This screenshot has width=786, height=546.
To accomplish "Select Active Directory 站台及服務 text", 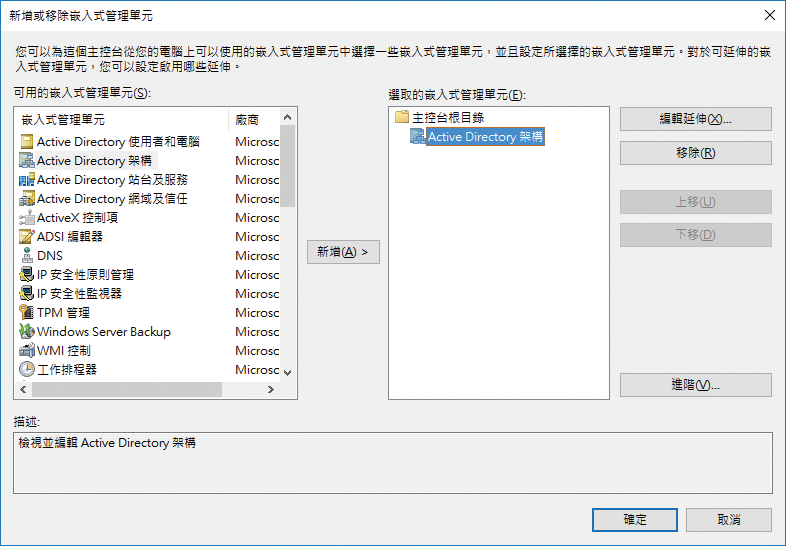I will point(112,180).
